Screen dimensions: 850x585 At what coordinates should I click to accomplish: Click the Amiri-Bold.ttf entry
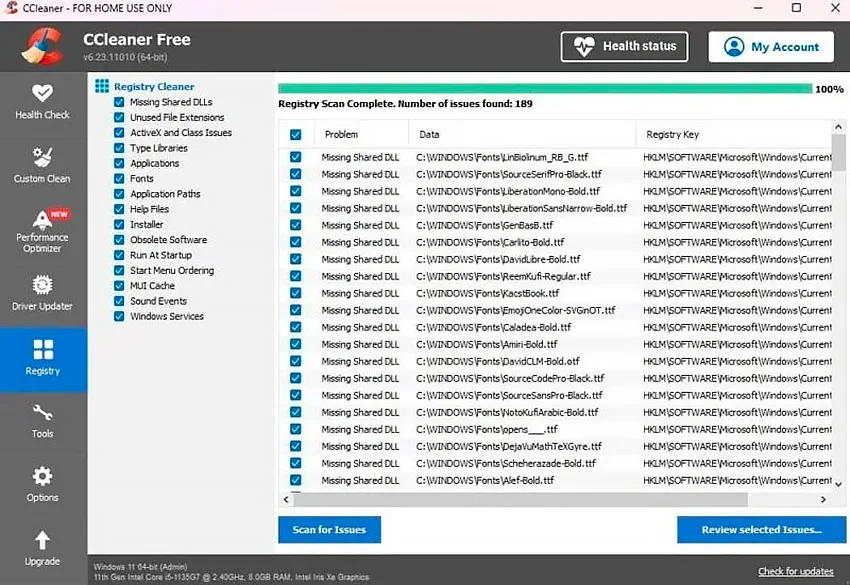coord(486,344)
